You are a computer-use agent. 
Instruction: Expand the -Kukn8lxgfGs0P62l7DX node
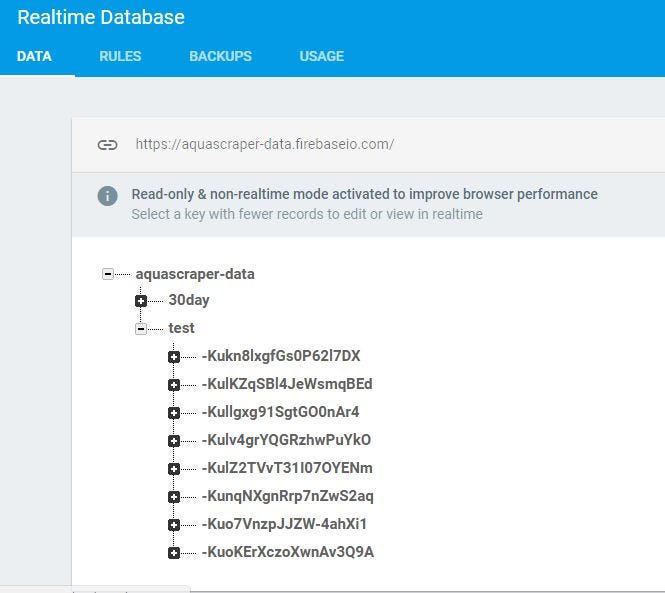tap(174, 357)
